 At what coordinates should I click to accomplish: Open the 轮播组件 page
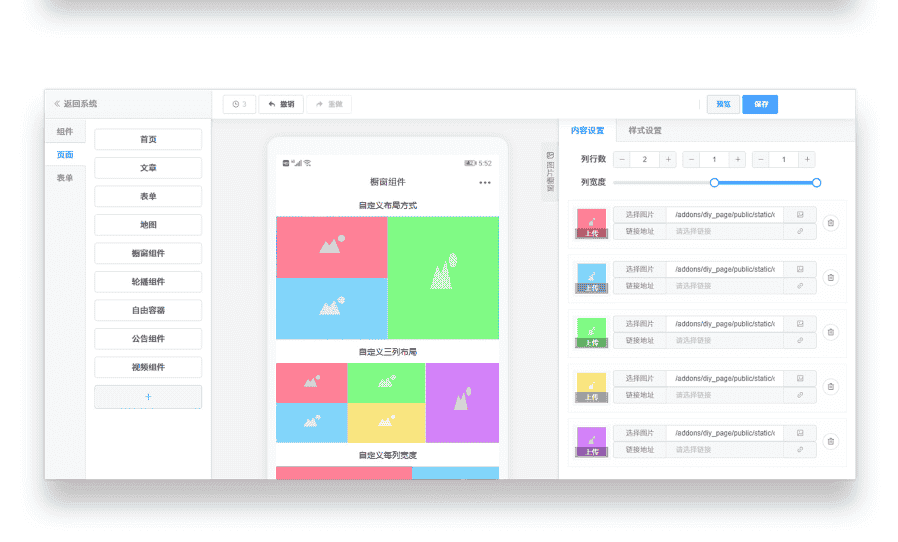pos(148,281)
